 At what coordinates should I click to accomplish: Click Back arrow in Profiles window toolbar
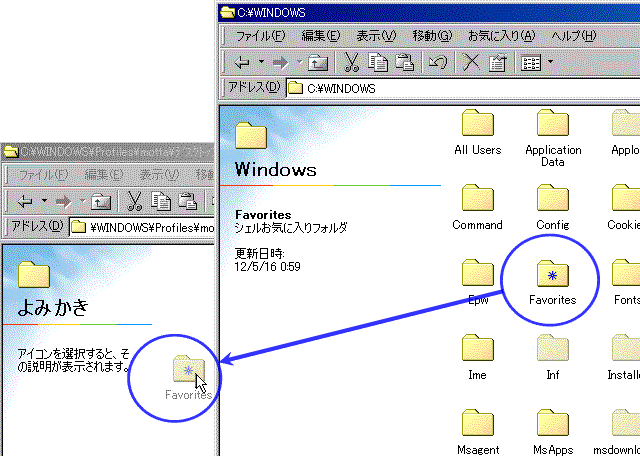pos(25,202)
